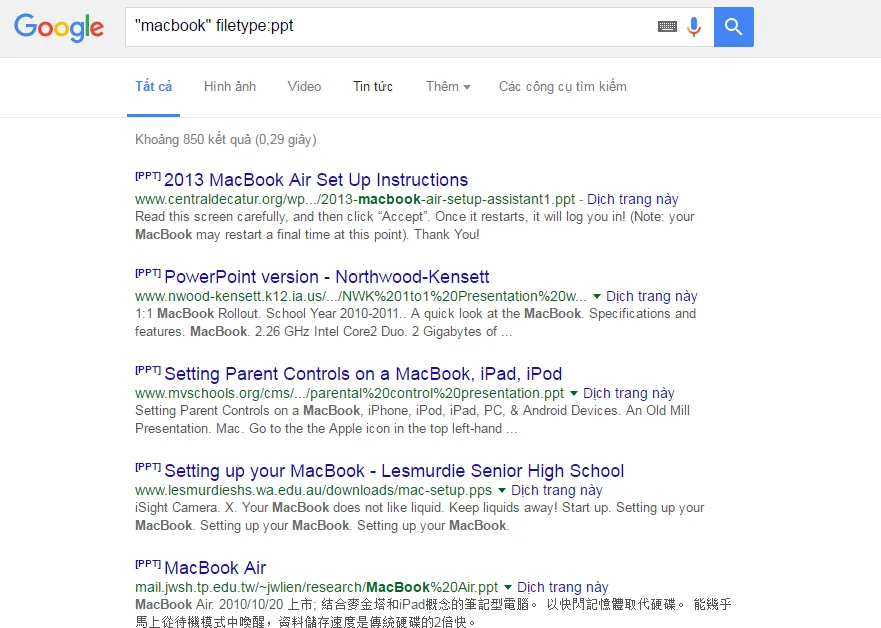Click the Google logo

59,28
